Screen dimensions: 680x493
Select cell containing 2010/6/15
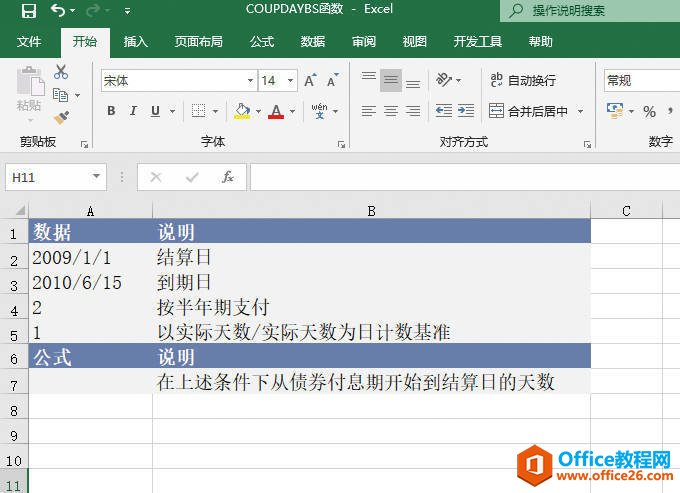[91, 282]
